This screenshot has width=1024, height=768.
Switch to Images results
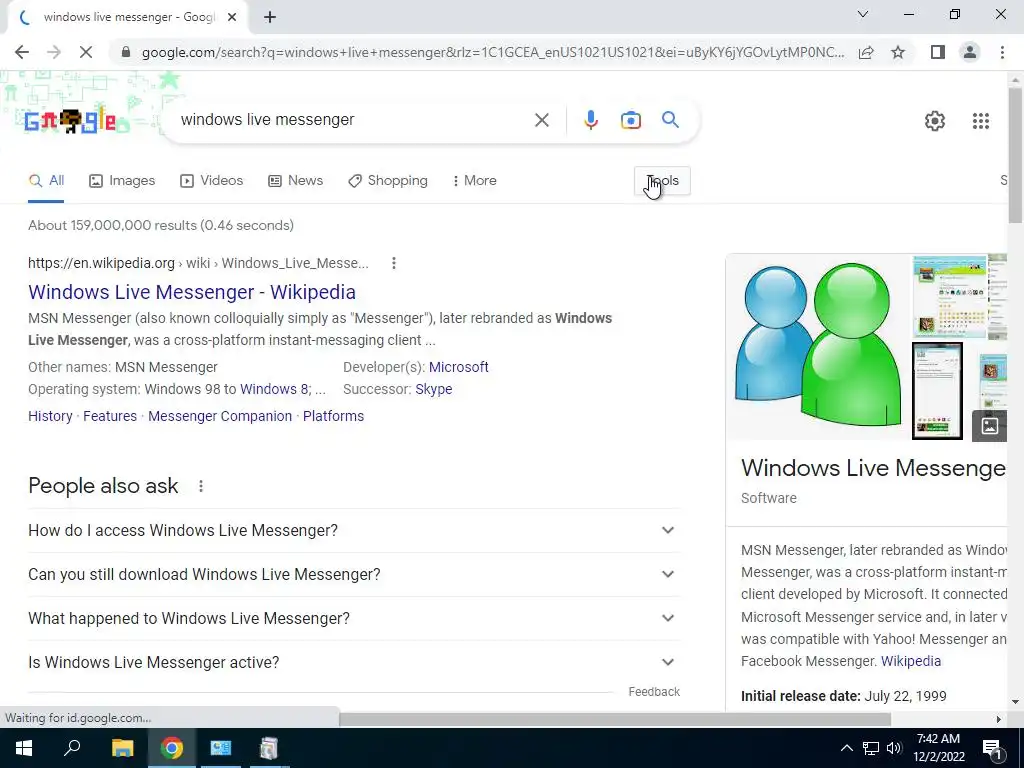122,181
